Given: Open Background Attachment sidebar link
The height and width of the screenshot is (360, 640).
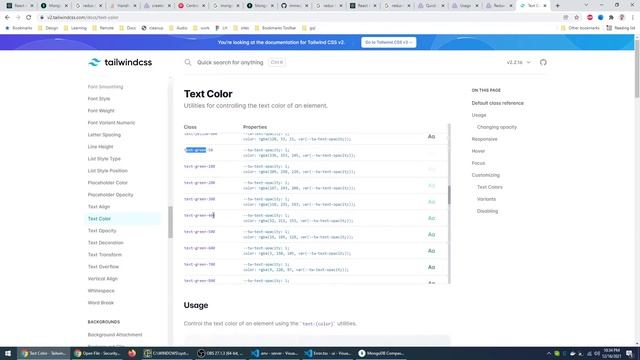Looking at the screenshot, I should point(115,335).
